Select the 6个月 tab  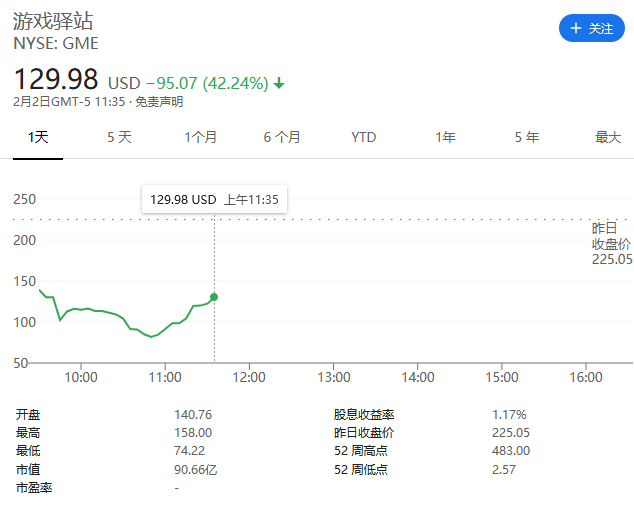coord(282,137)
